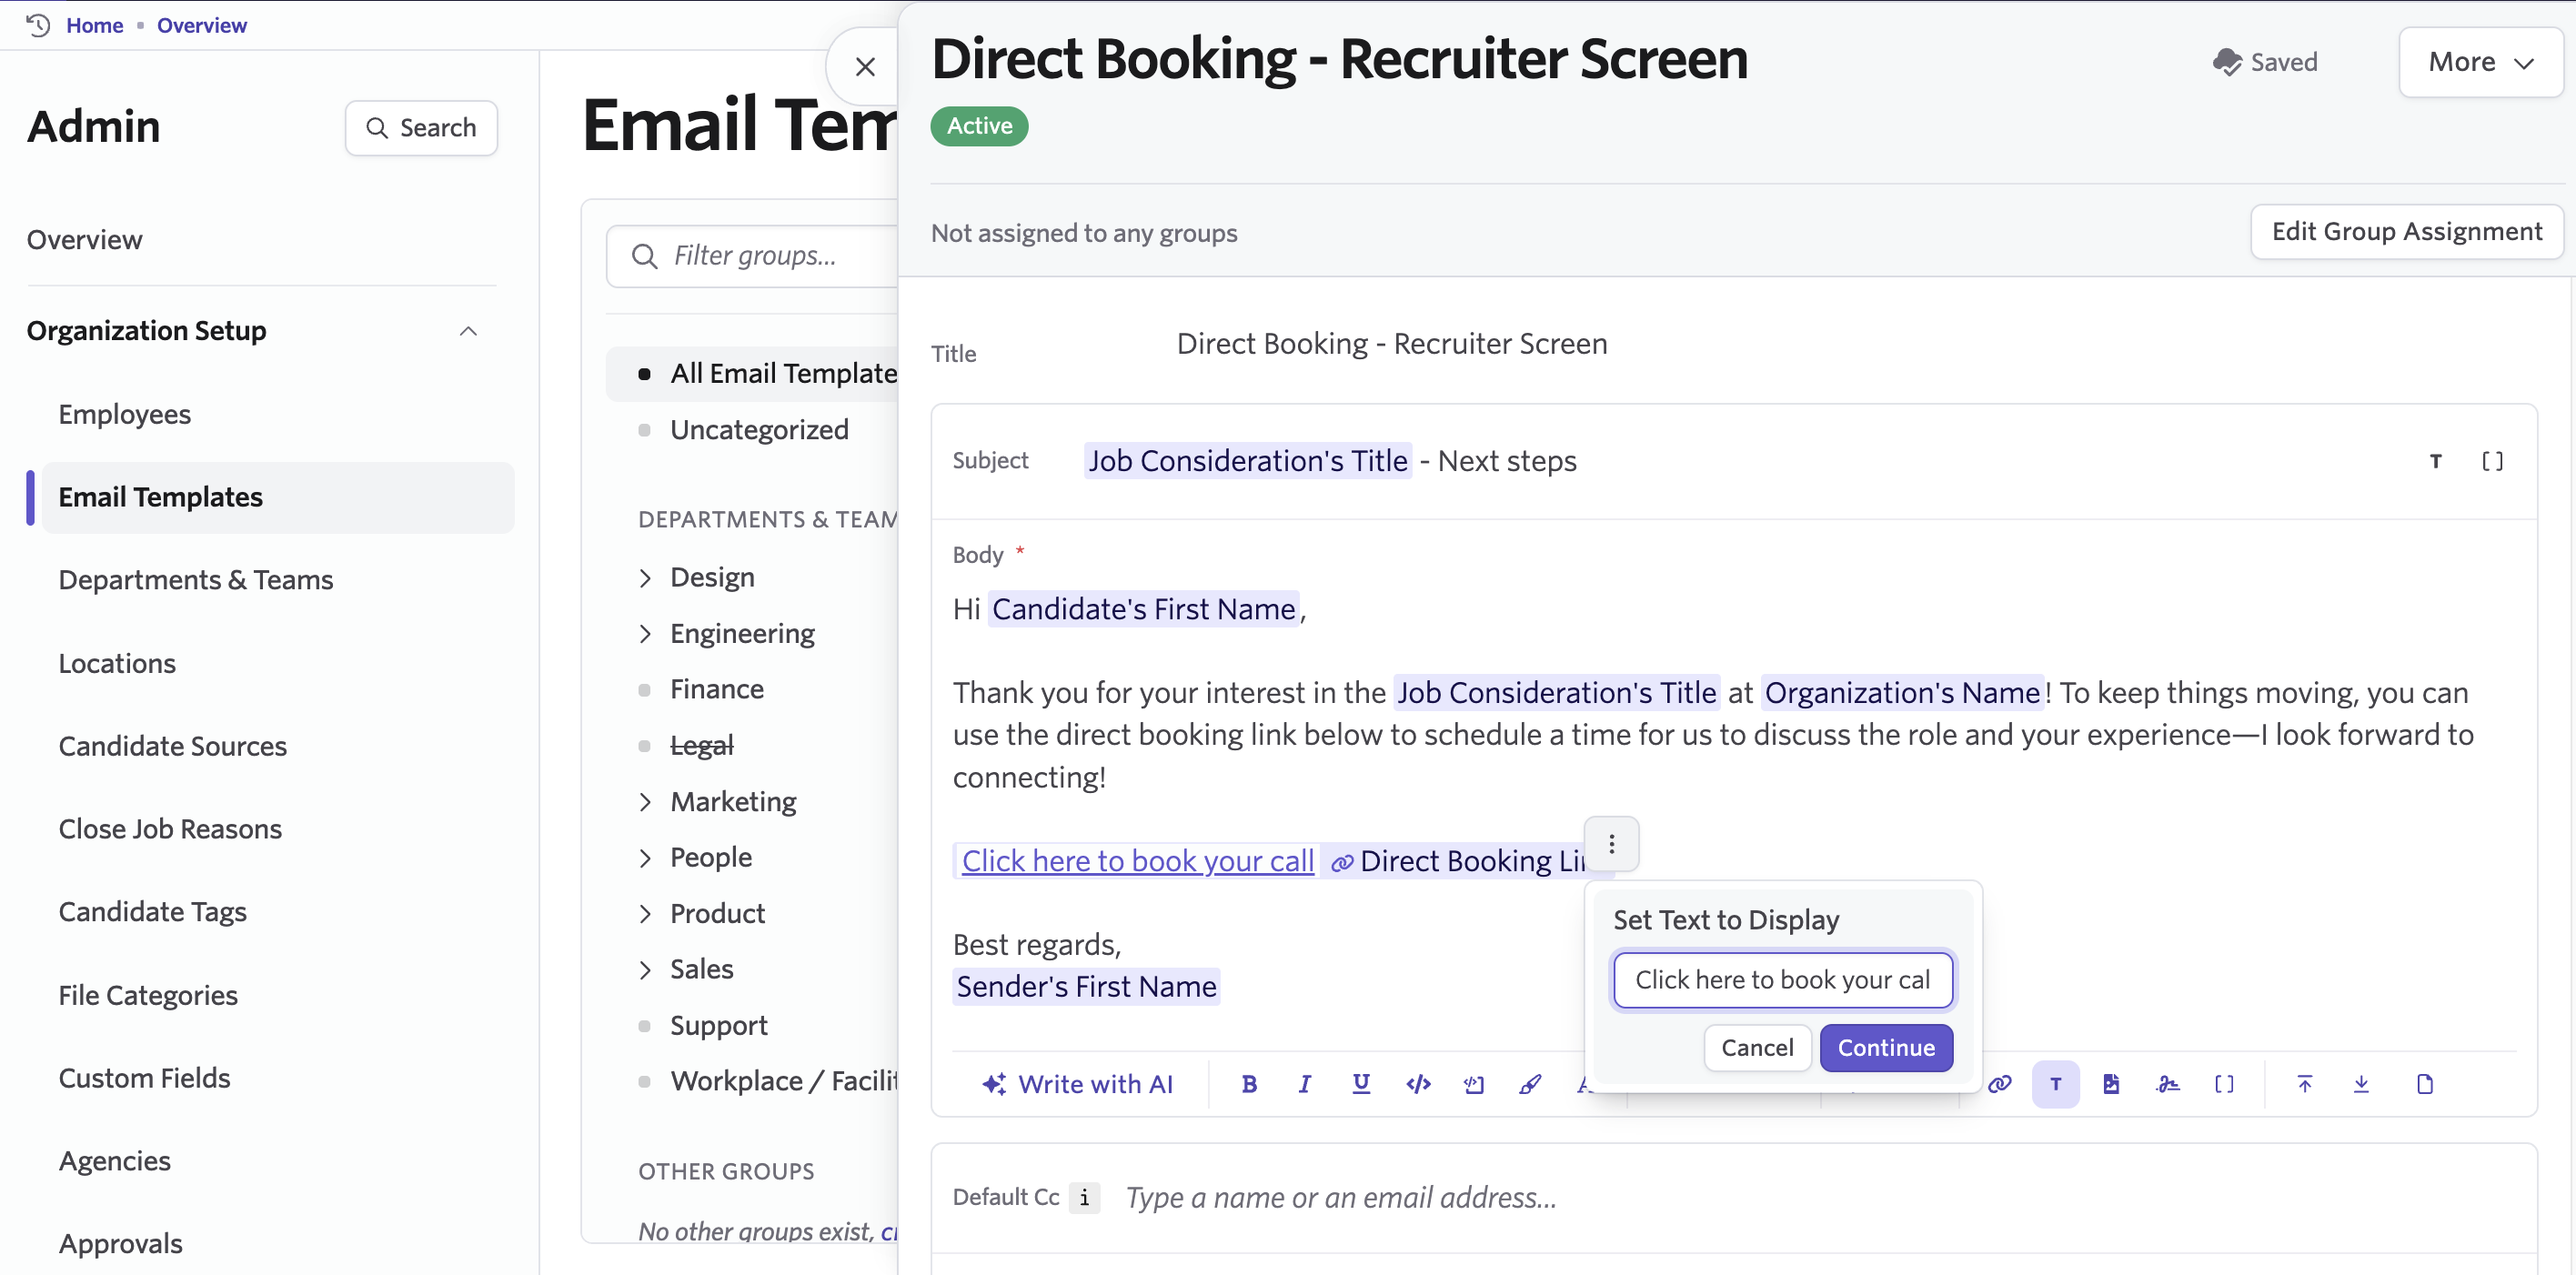Viewport: 2576px width, 1275px height.
Task: Click the download arrow icon in toolbar
Action: pos(2360,1084)
